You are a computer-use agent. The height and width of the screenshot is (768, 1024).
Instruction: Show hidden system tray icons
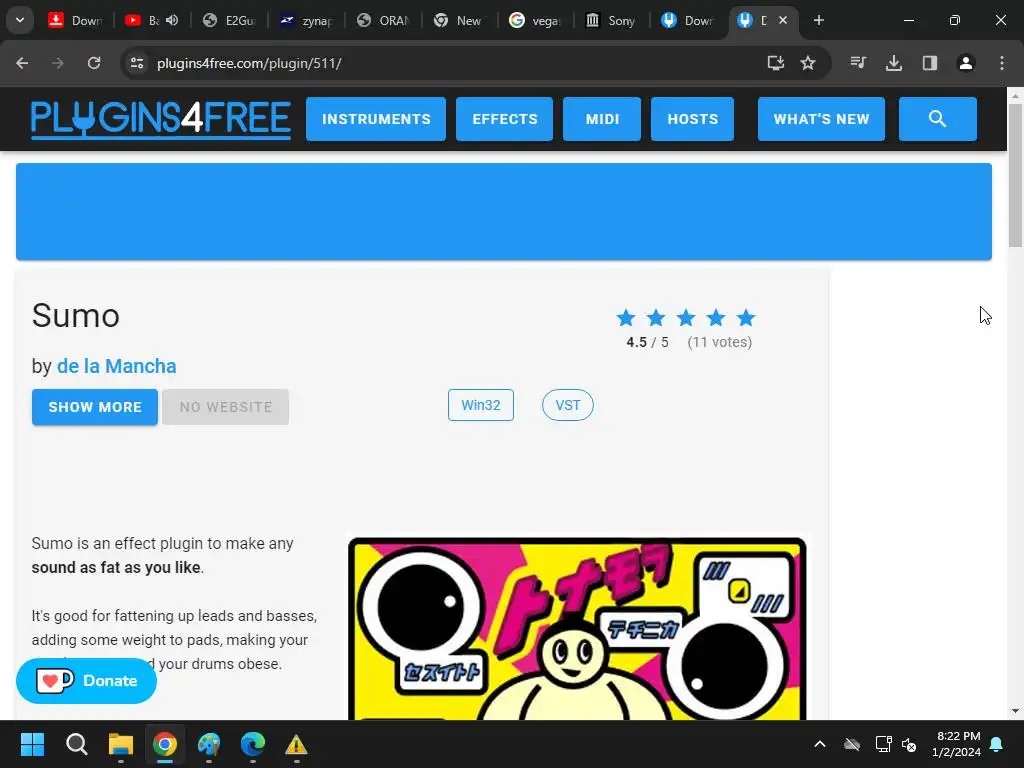click(x=820, y=744)
